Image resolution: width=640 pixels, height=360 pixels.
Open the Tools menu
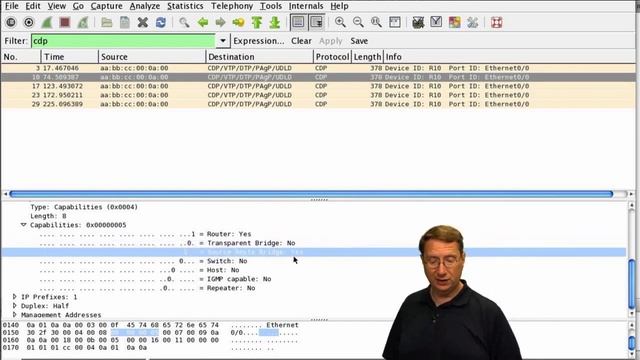(x=271, y=6)
